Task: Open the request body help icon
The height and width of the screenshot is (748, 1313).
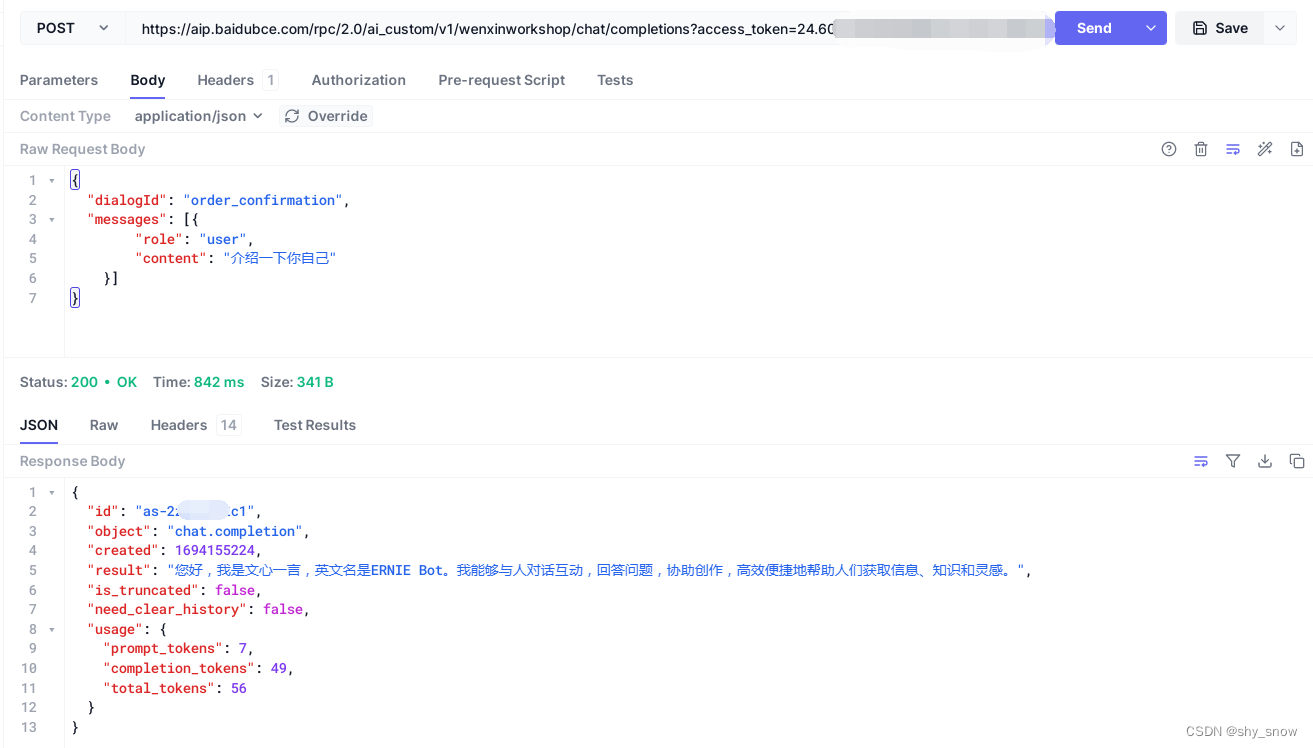Action: click(1169, 149)
